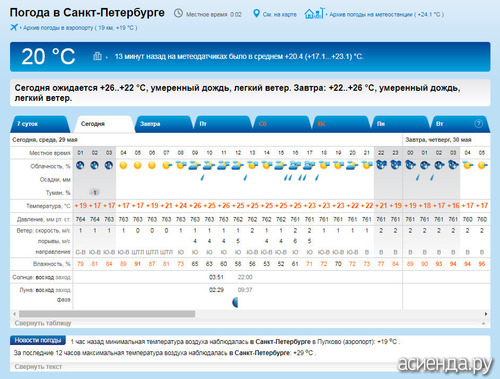Screen dimensions: 500x379
Task: Click the night cloud icon for hour 22
Action: [x=381, y=165]
